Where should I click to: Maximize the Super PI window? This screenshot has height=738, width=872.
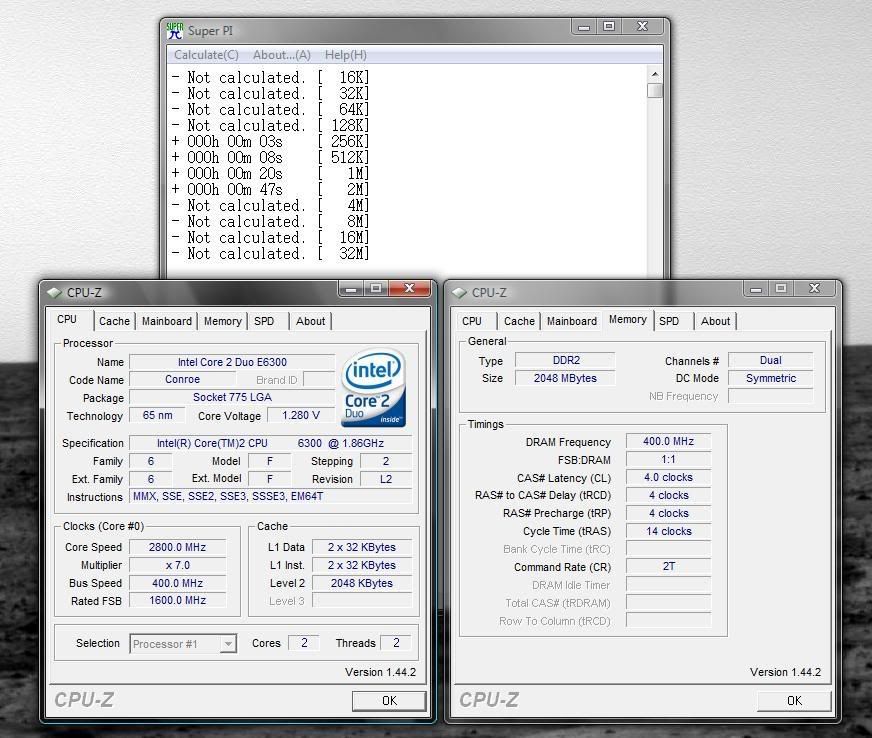point(609,27)
